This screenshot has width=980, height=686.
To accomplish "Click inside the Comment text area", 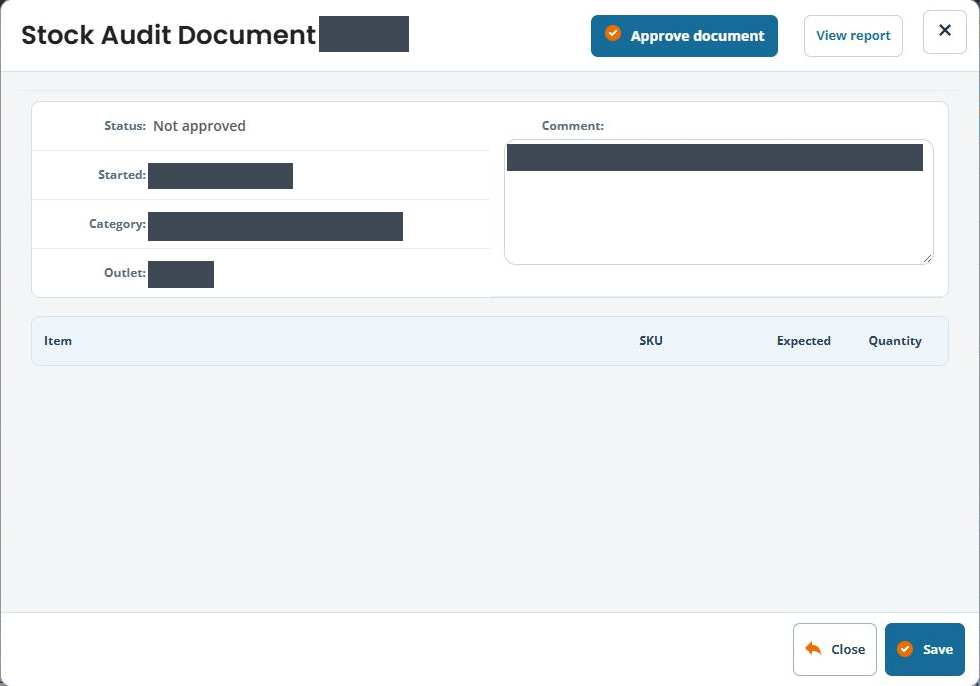I will click(x=718, y=202).
